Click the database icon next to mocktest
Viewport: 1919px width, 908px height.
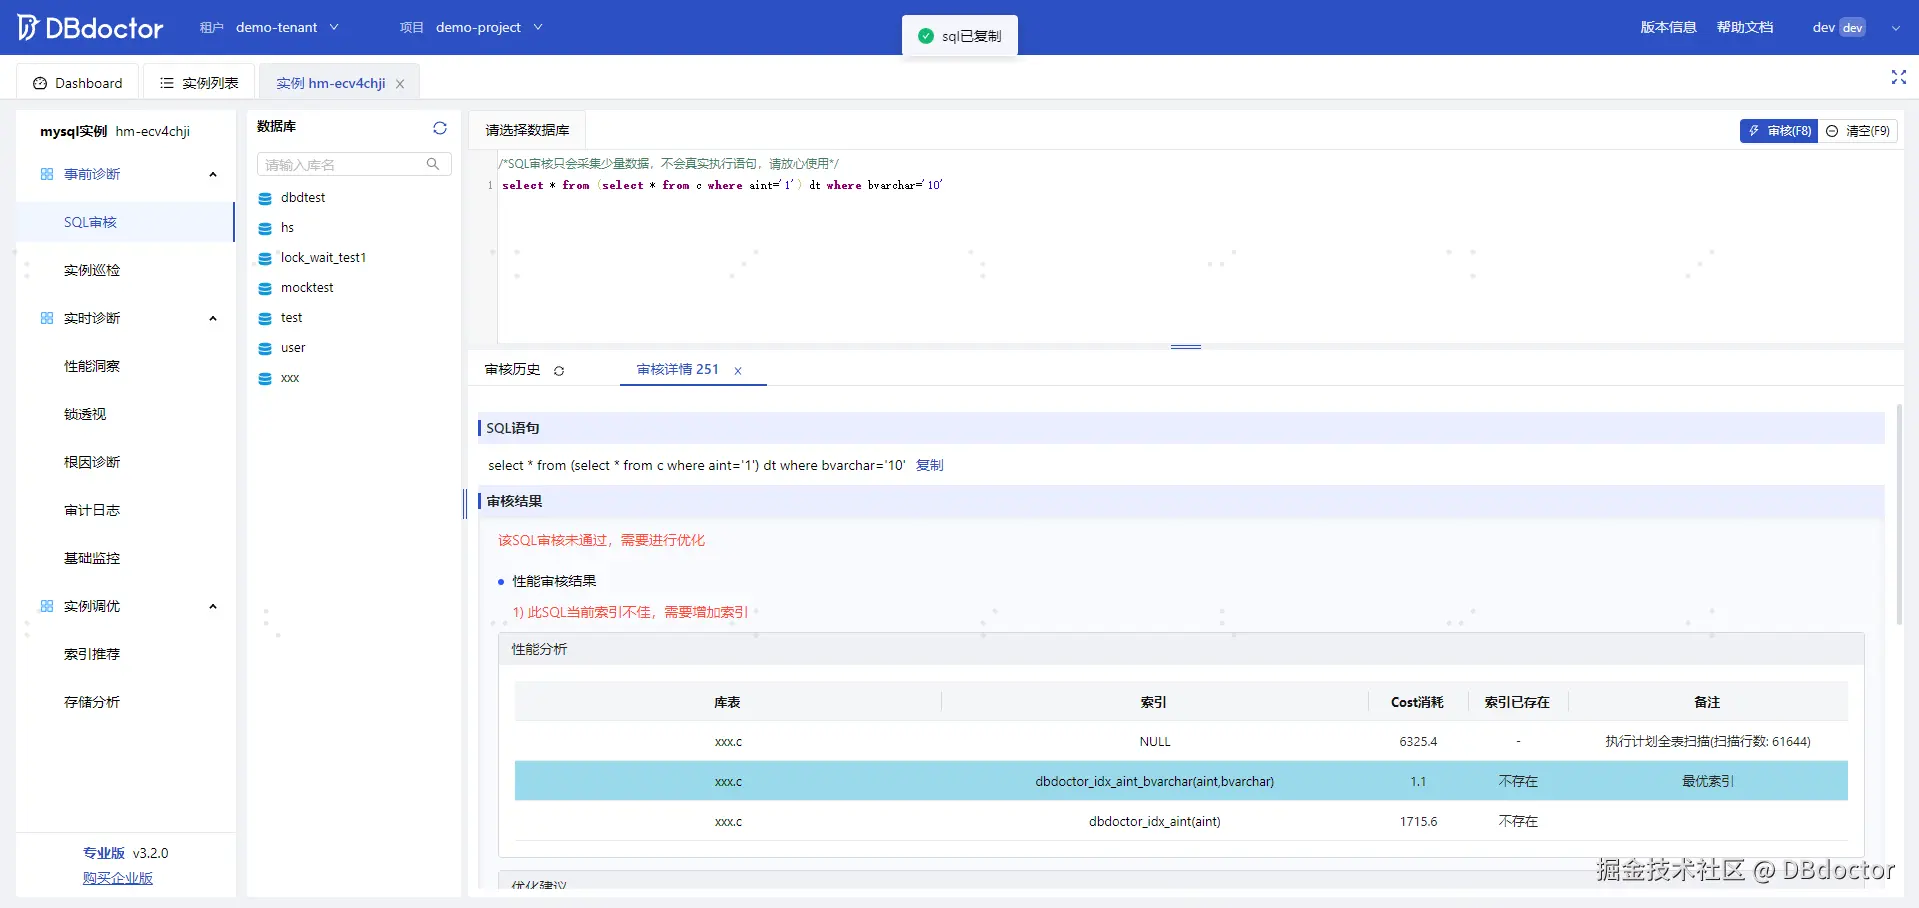263,288
